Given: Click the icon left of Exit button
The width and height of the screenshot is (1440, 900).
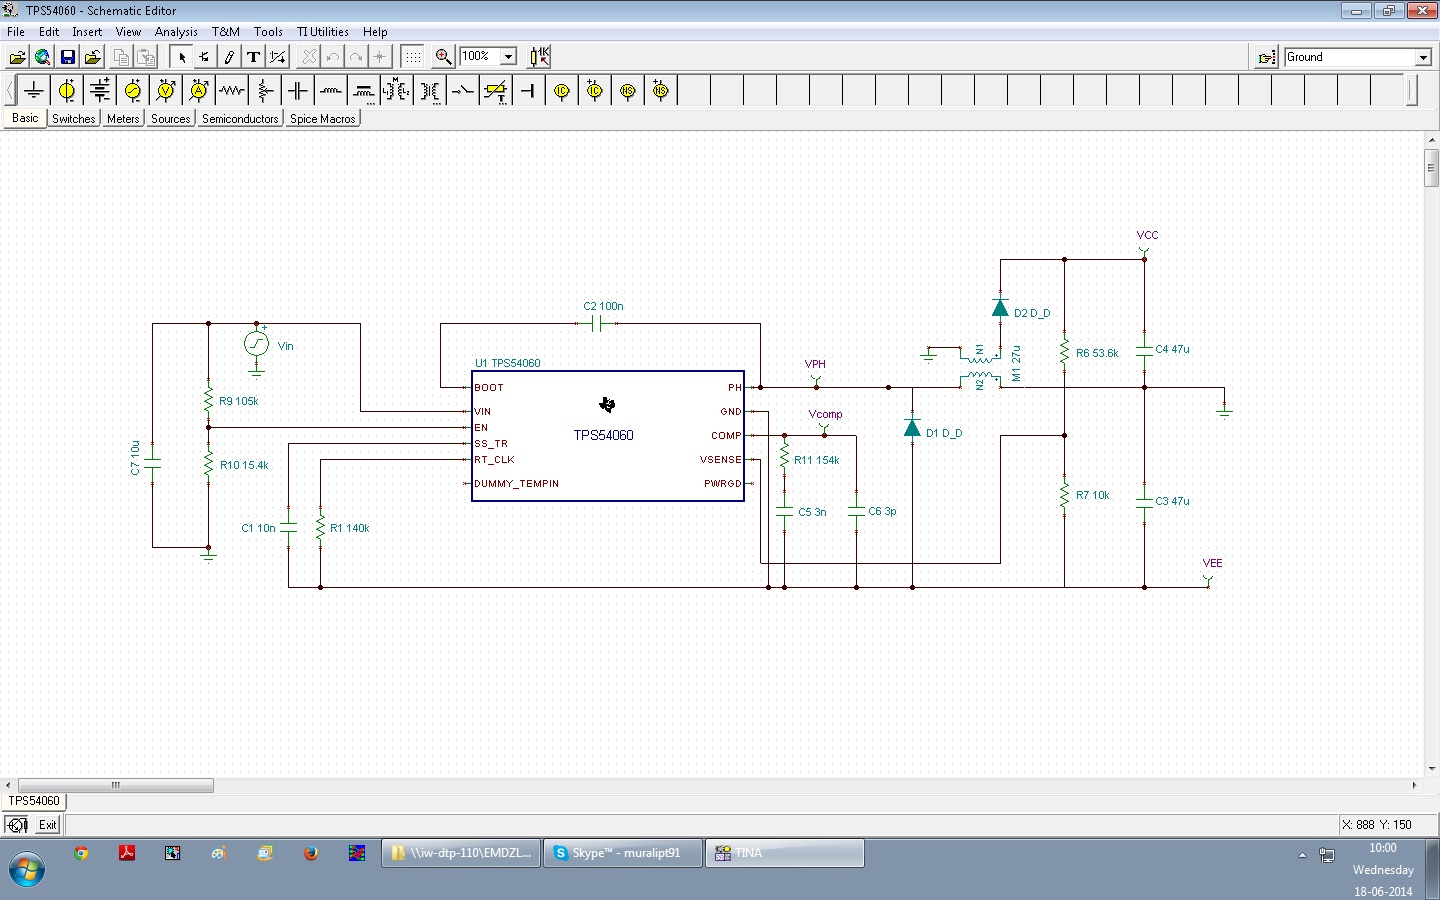Looking at the screenshot, I should [x=17, y=825].
